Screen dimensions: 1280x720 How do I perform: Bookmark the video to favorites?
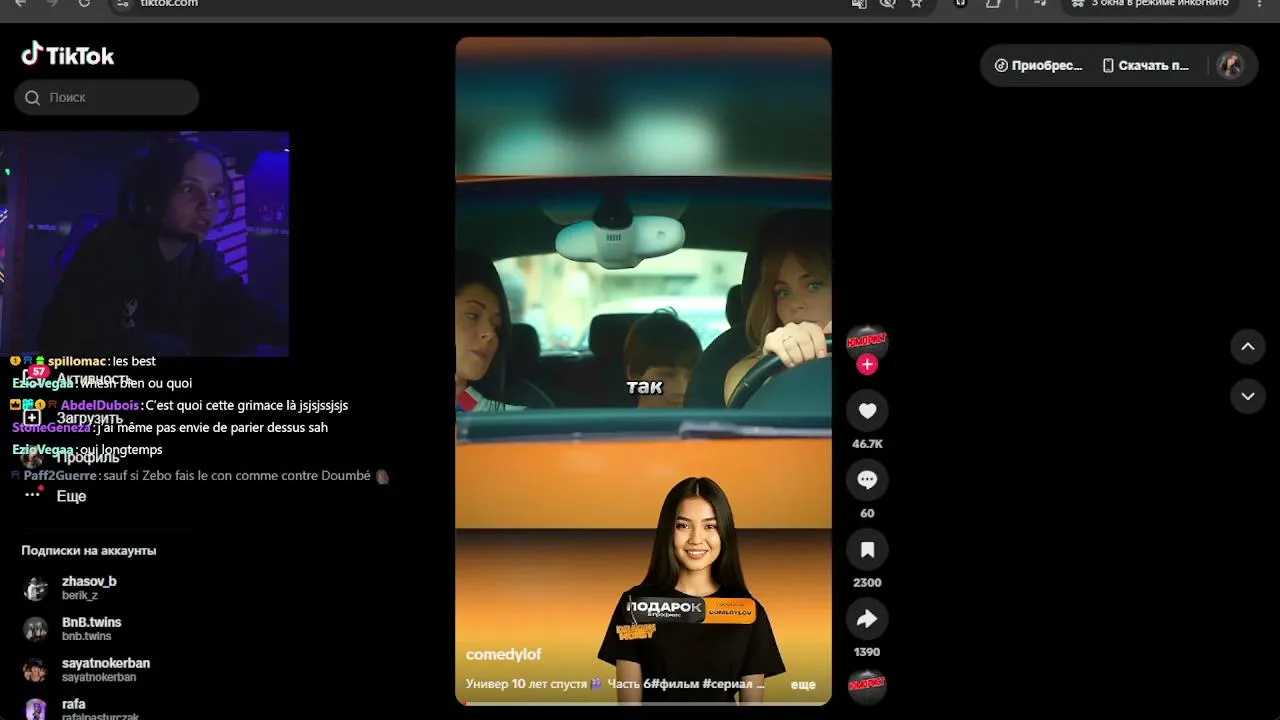(867, 549)
